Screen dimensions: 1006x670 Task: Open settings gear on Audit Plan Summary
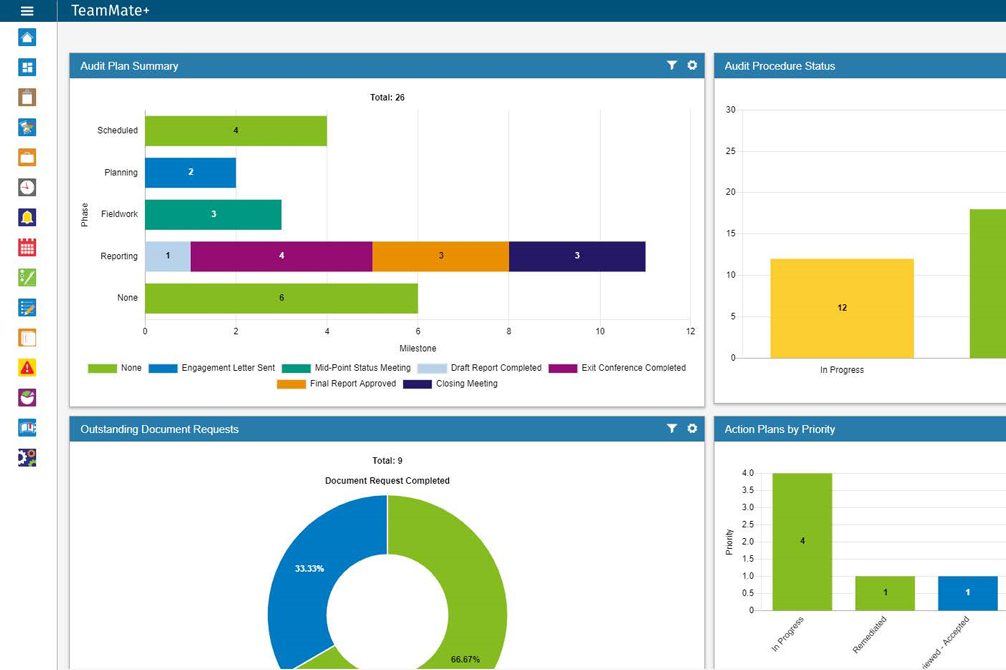[692, 65]
